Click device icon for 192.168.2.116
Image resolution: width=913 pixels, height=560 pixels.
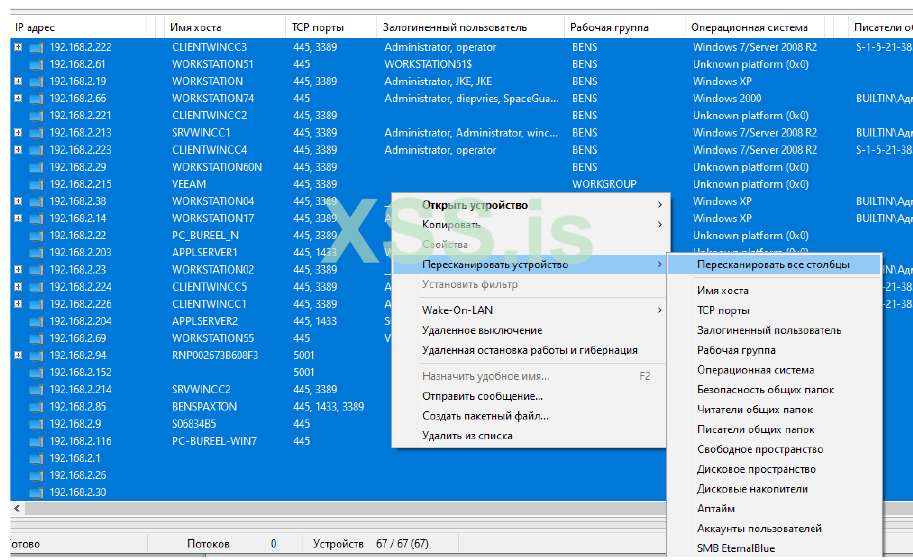36,441
